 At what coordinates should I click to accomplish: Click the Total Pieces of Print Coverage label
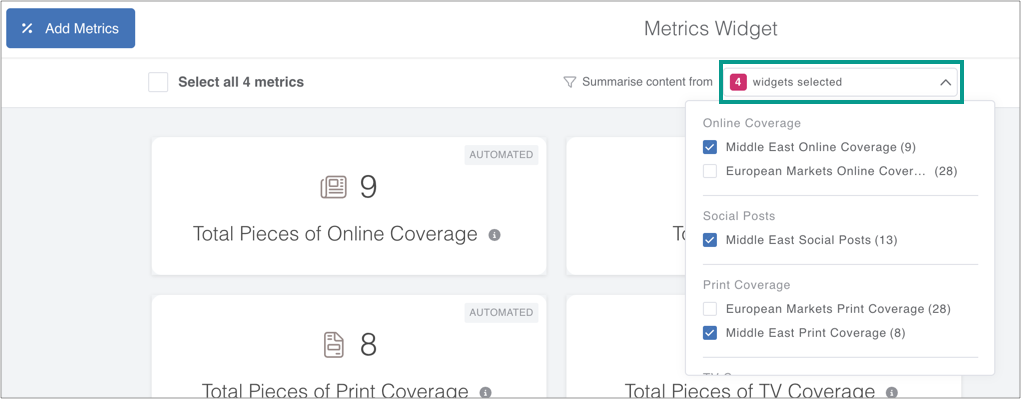click(335, 391)
